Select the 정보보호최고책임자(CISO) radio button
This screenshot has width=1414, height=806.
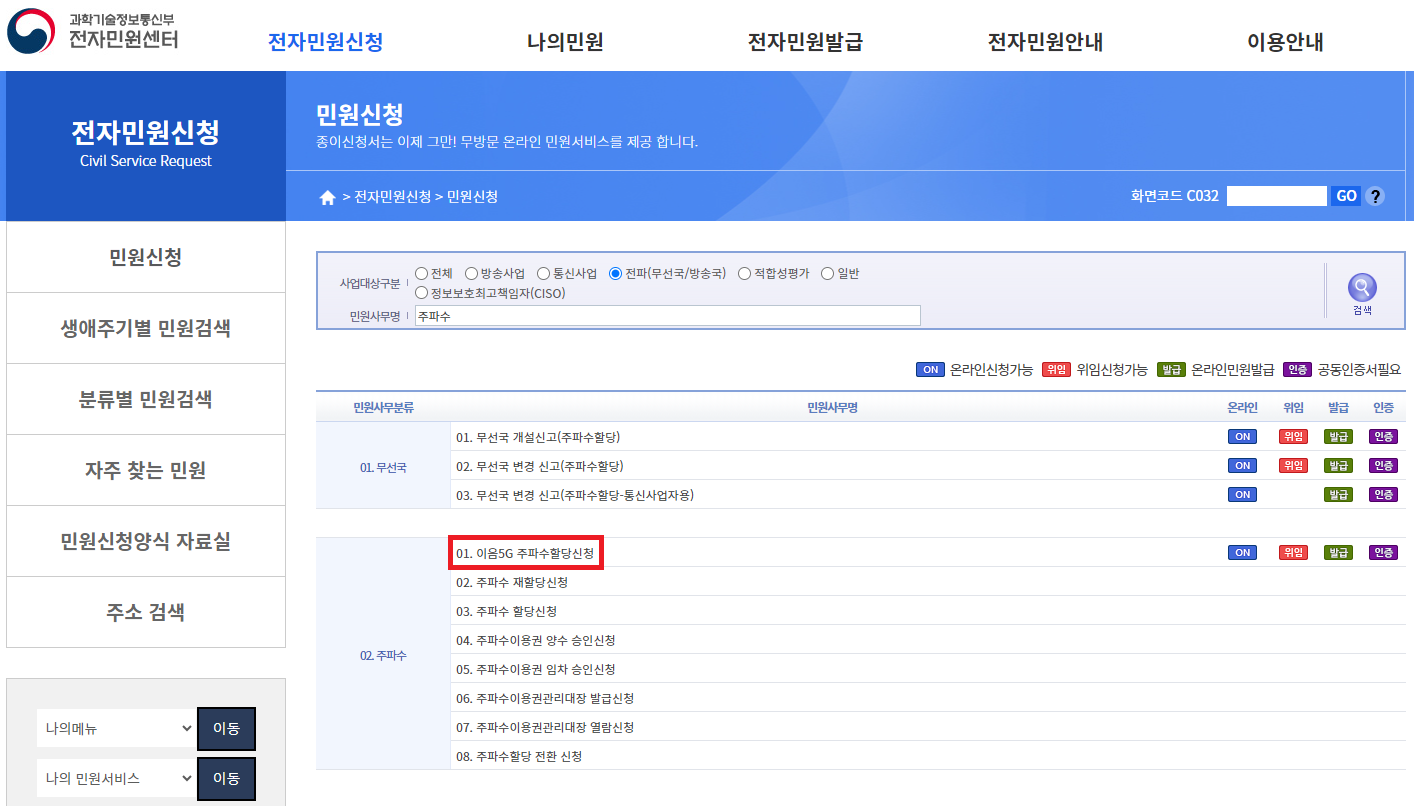pos(421,294)
